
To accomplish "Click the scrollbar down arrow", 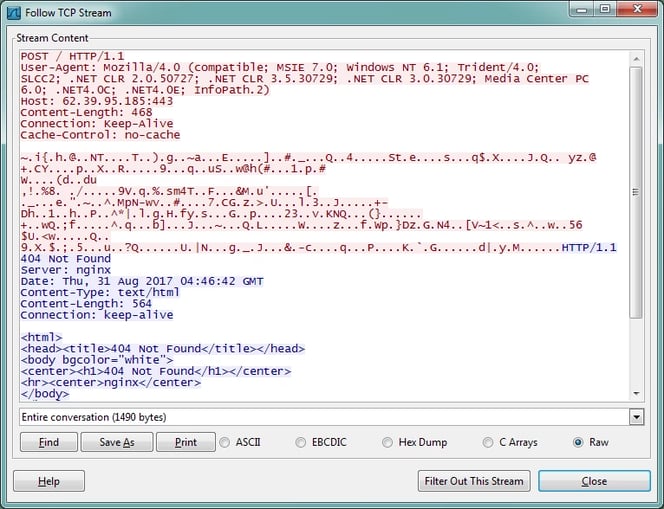I will pyautogui.click(x=636, y=393).
